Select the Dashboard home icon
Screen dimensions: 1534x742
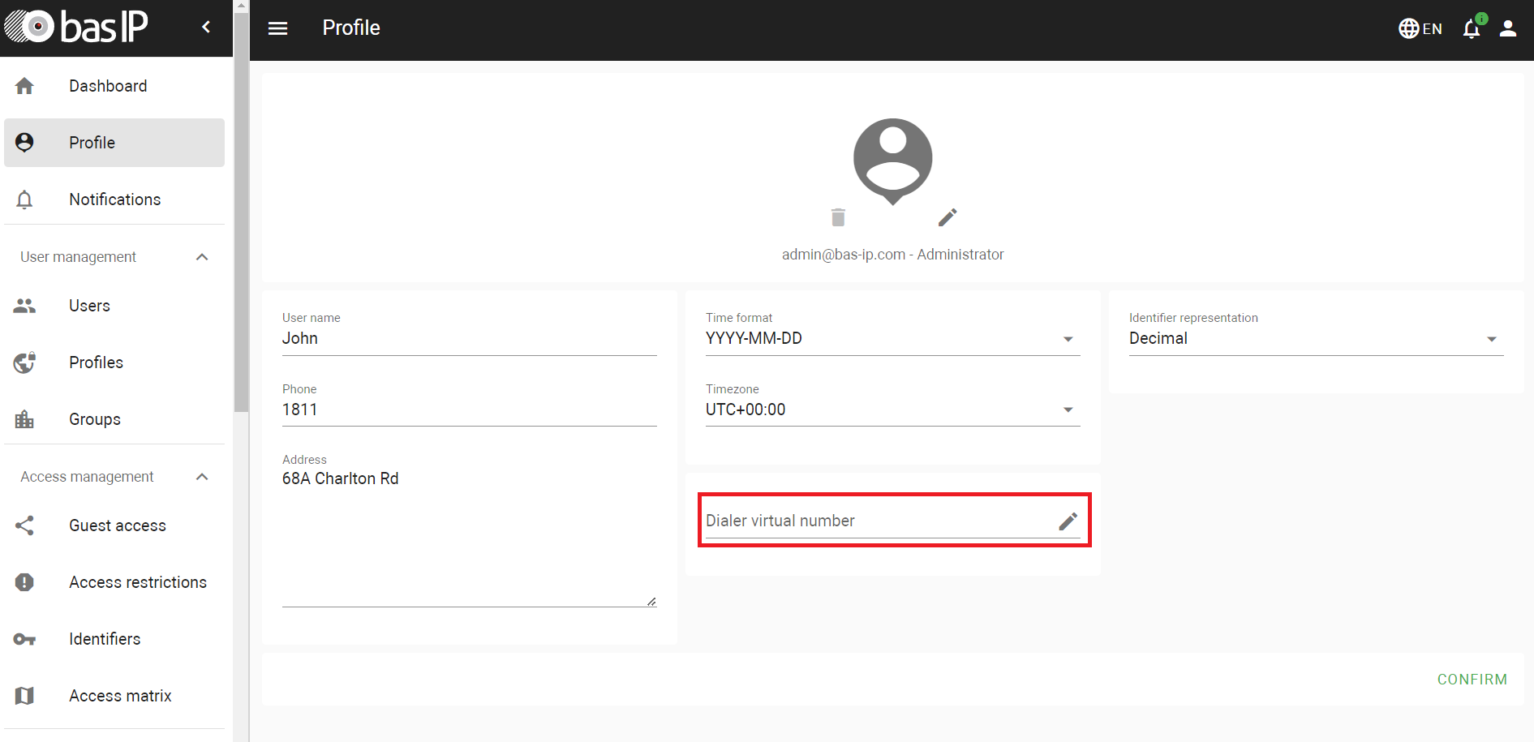coord(24,85)
